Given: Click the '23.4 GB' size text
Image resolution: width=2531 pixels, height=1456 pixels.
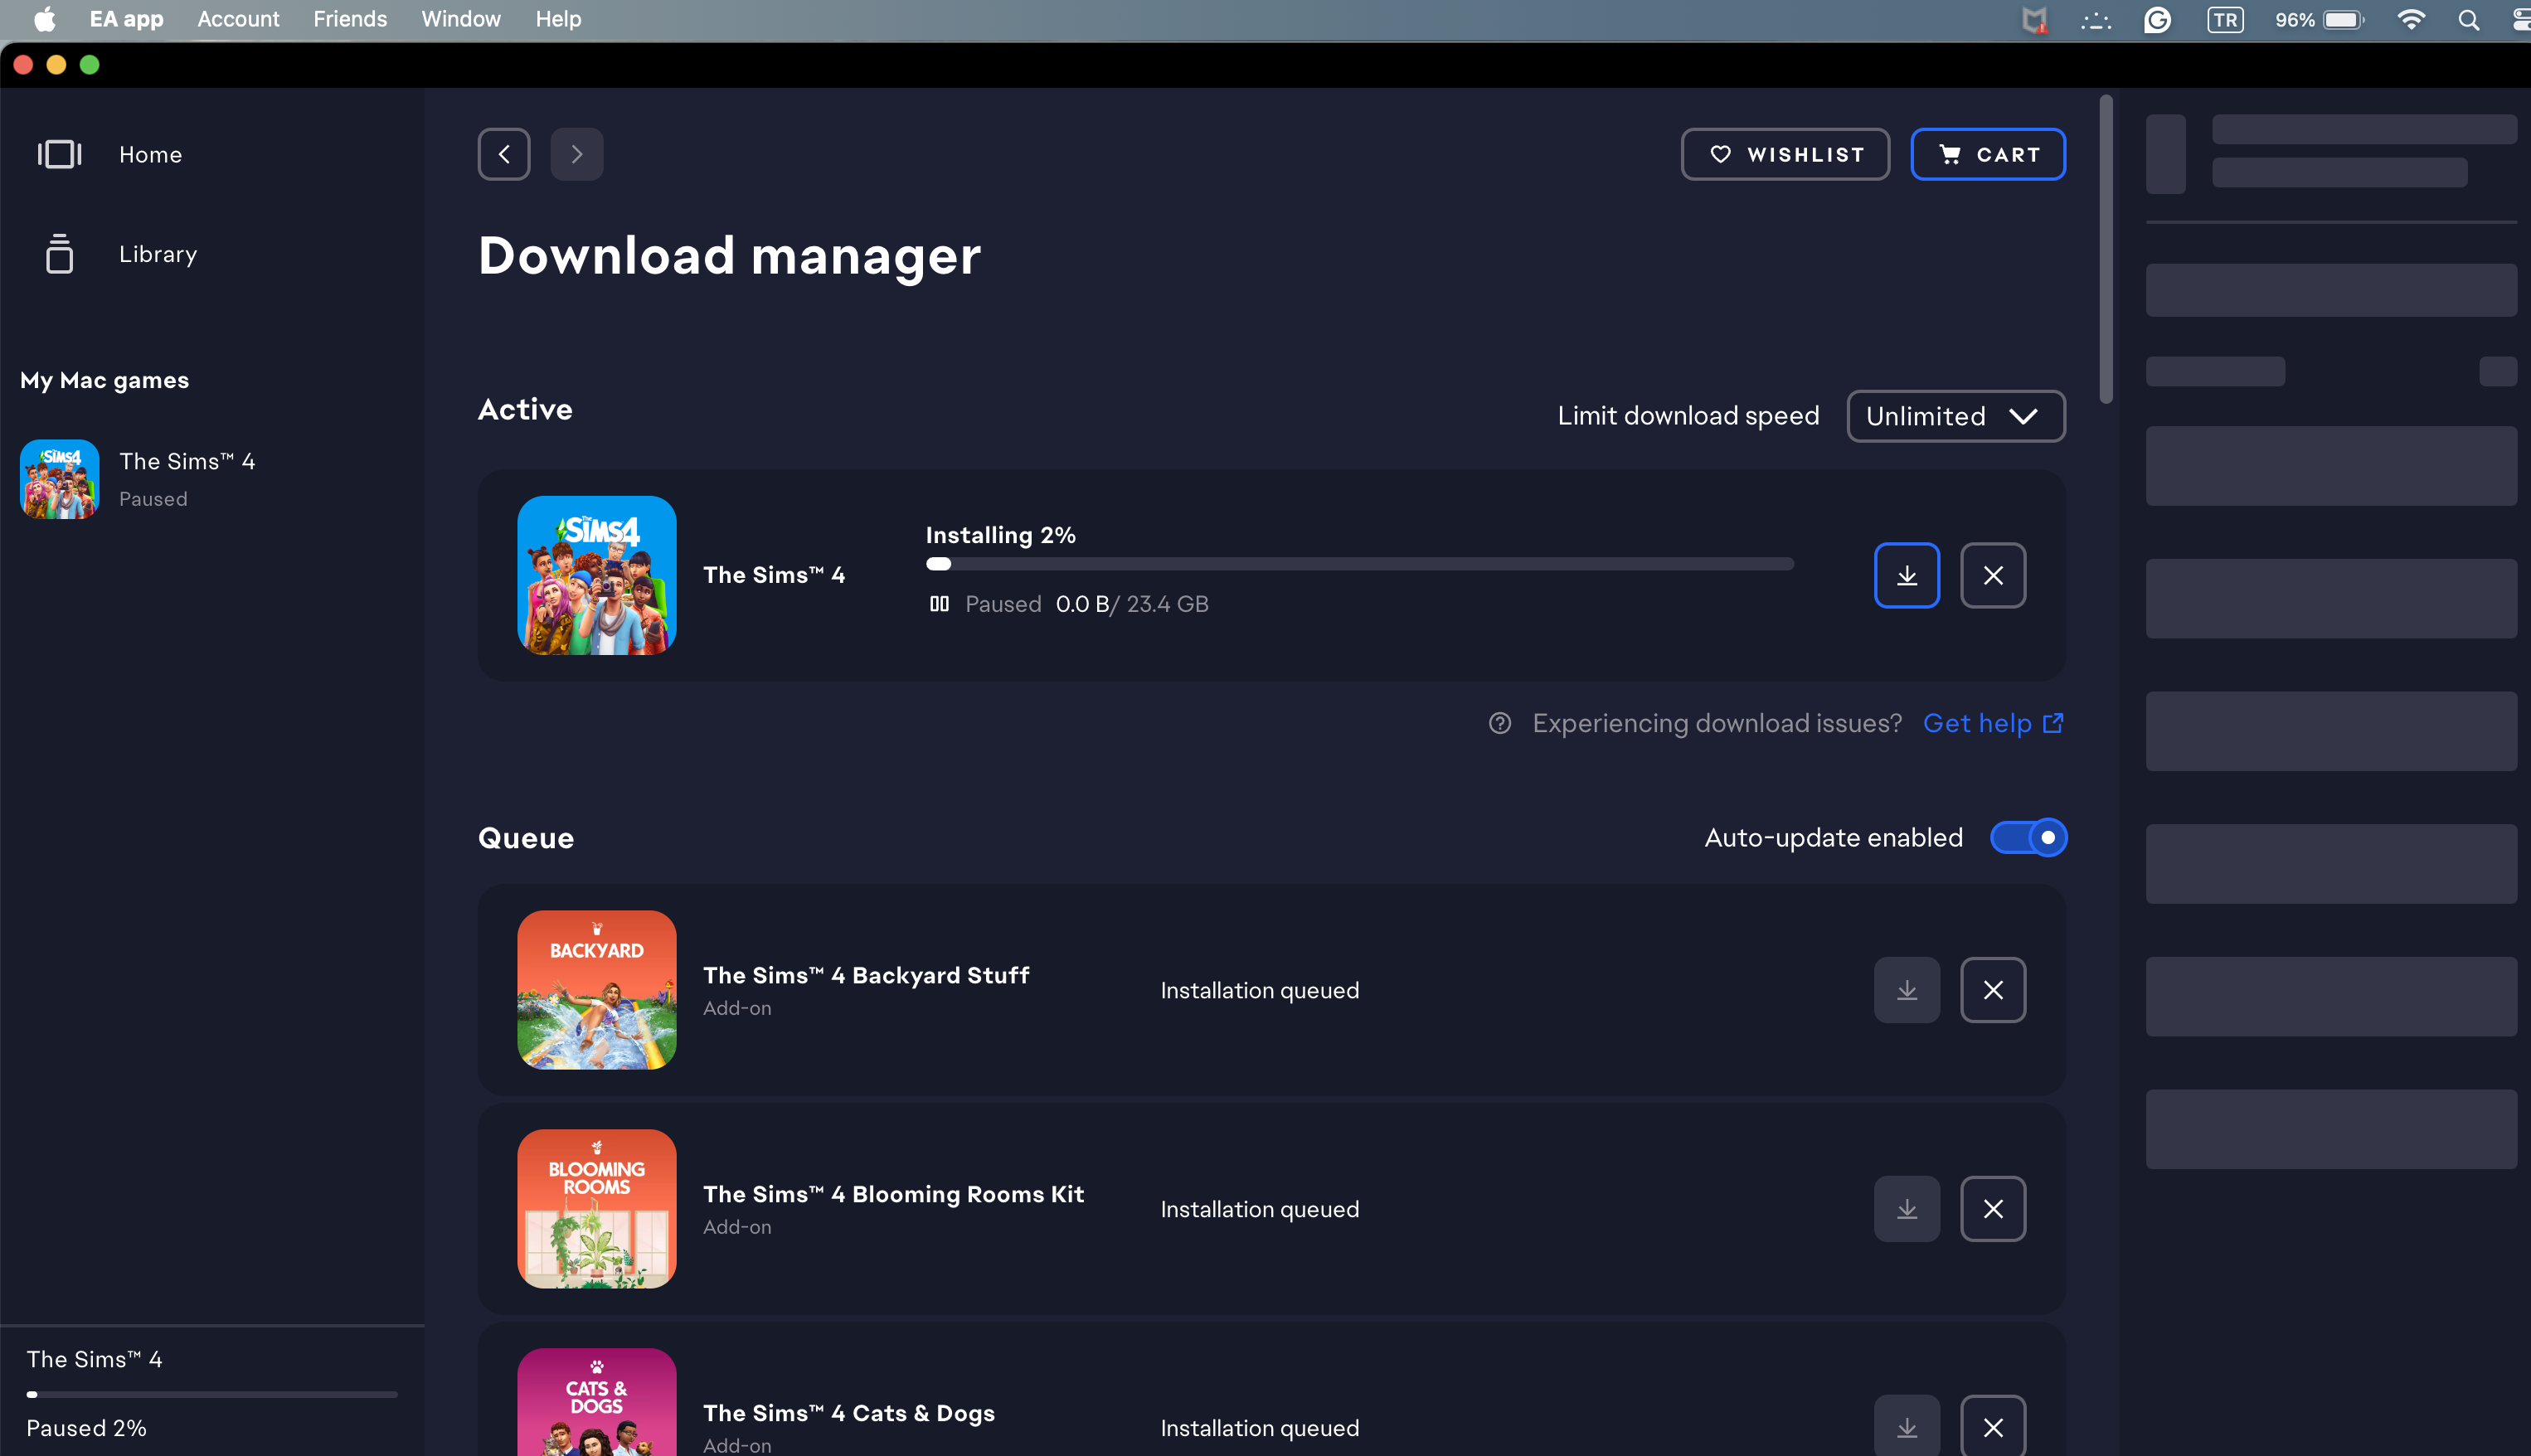Looking at the screenshot, I should point(1167,604).
